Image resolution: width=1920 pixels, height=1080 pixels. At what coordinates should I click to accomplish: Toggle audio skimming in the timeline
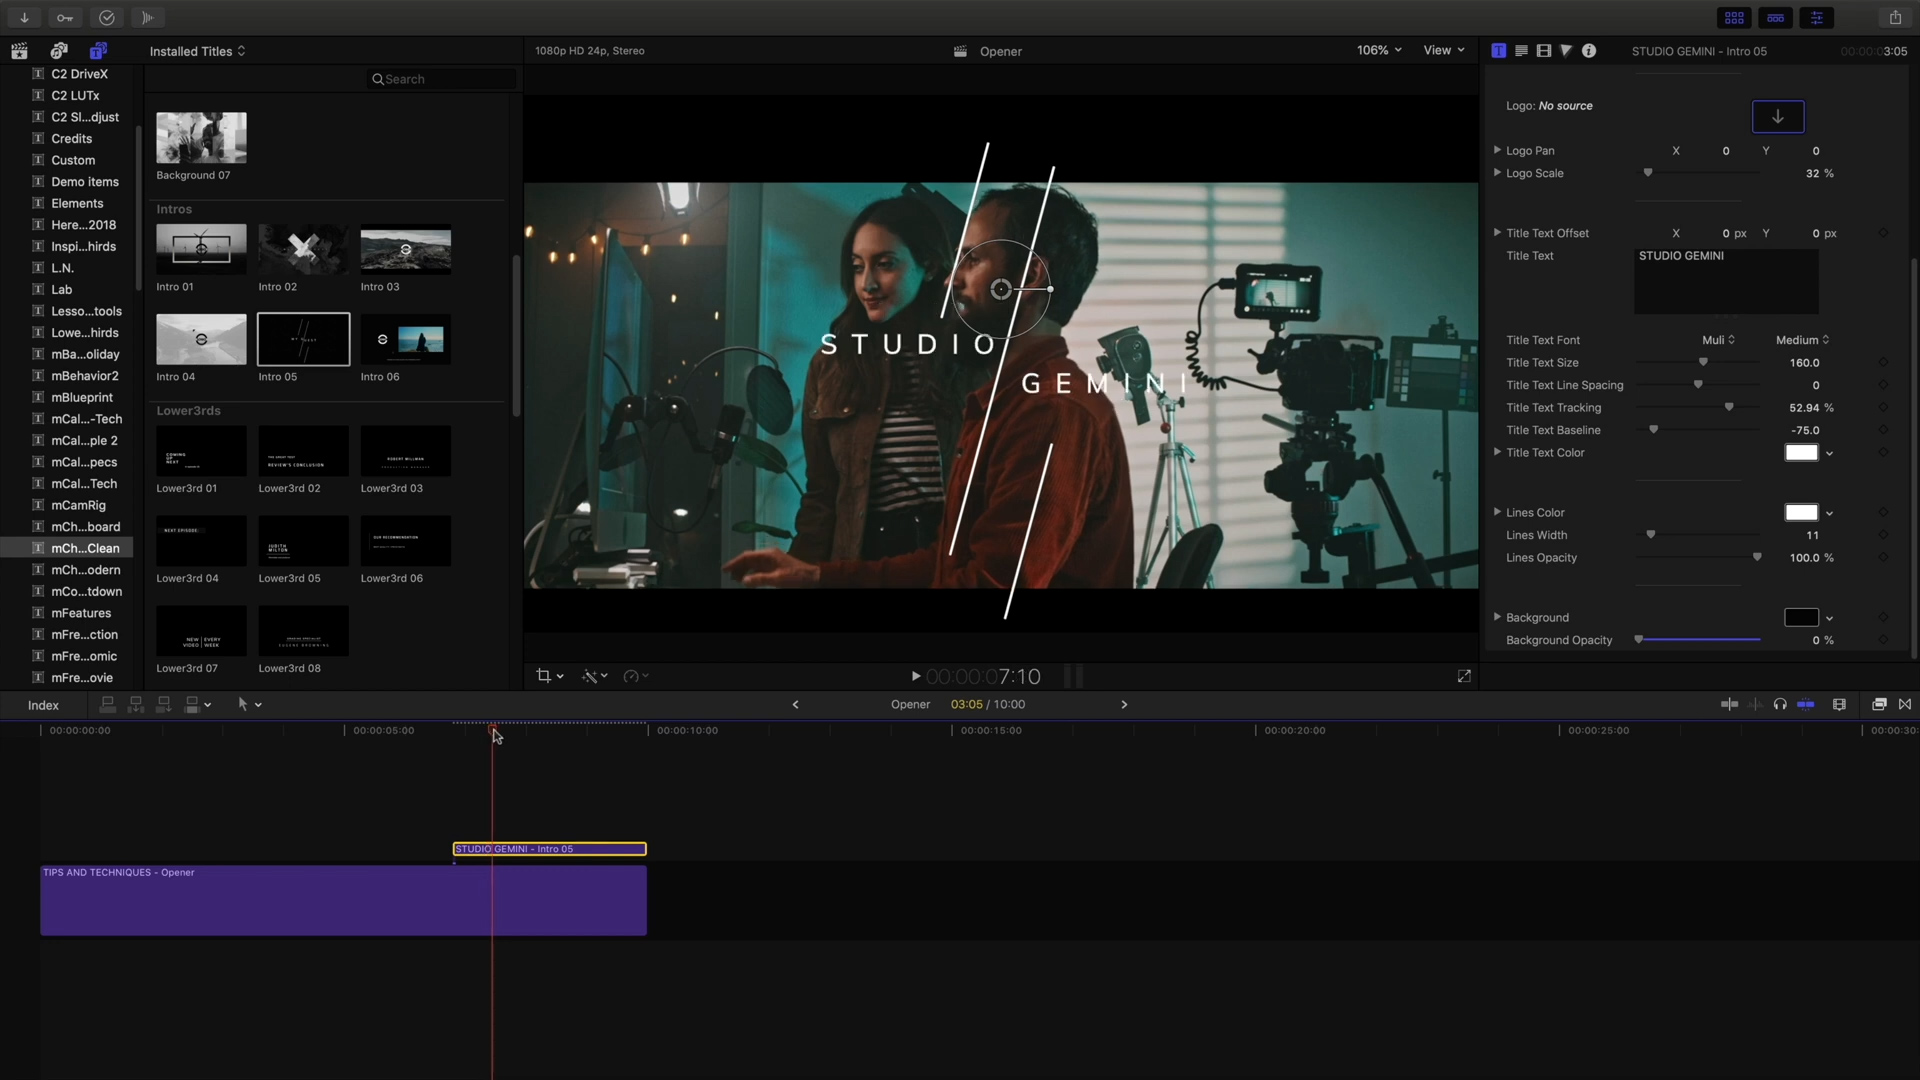pos(1755,704)
